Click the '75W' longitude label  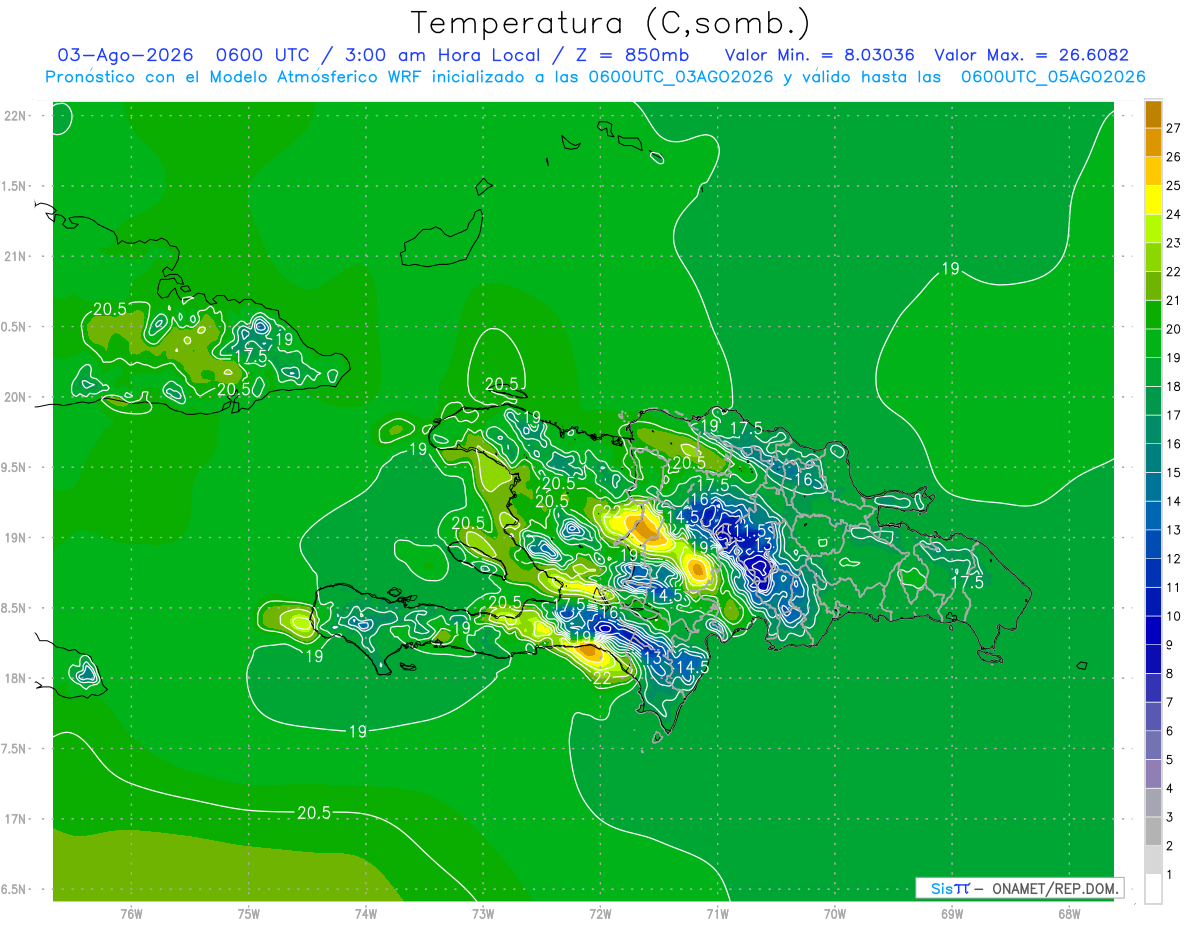click(248, 913)
